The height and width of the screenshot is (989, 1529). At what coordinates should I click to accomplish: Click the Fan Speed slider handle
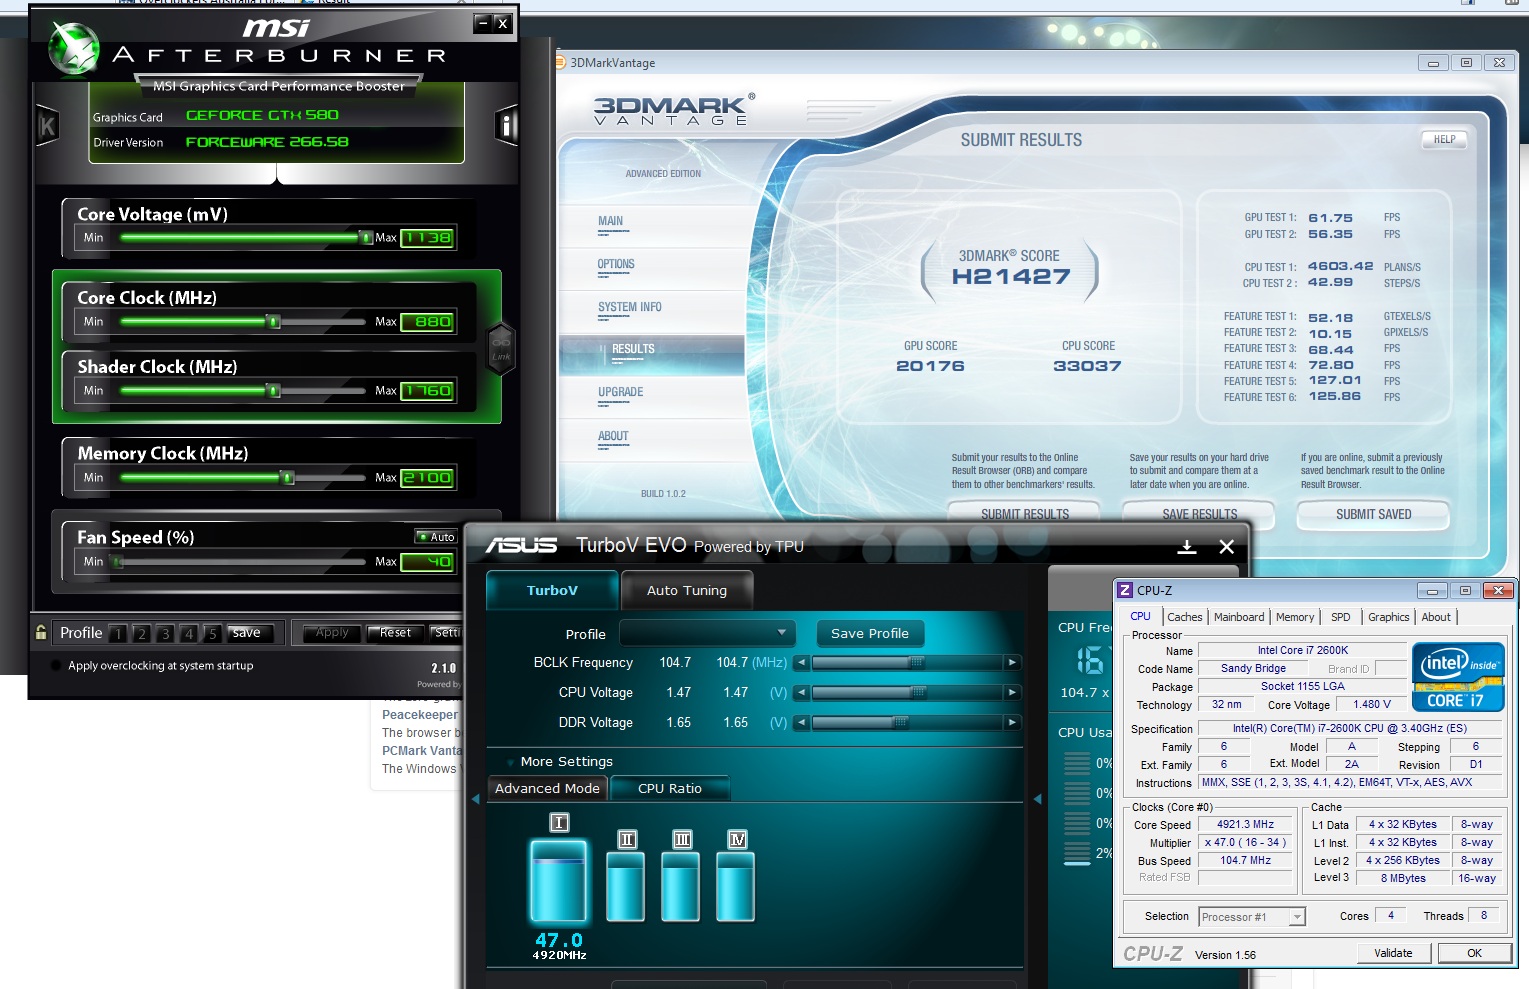117,561
